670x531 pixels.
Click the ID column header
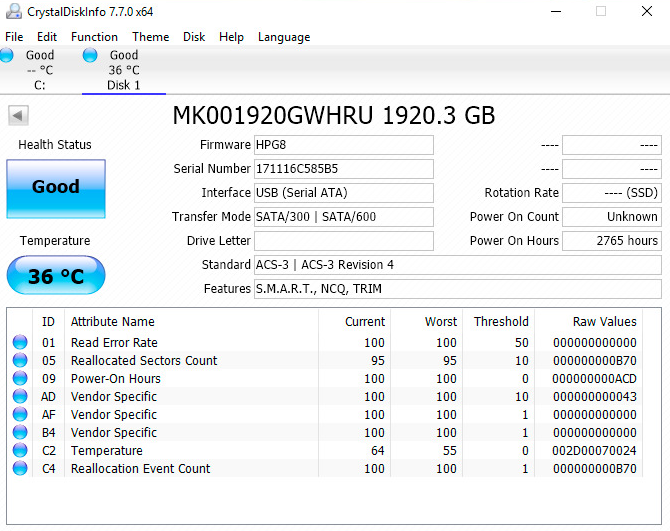click(x=48, y=321)
